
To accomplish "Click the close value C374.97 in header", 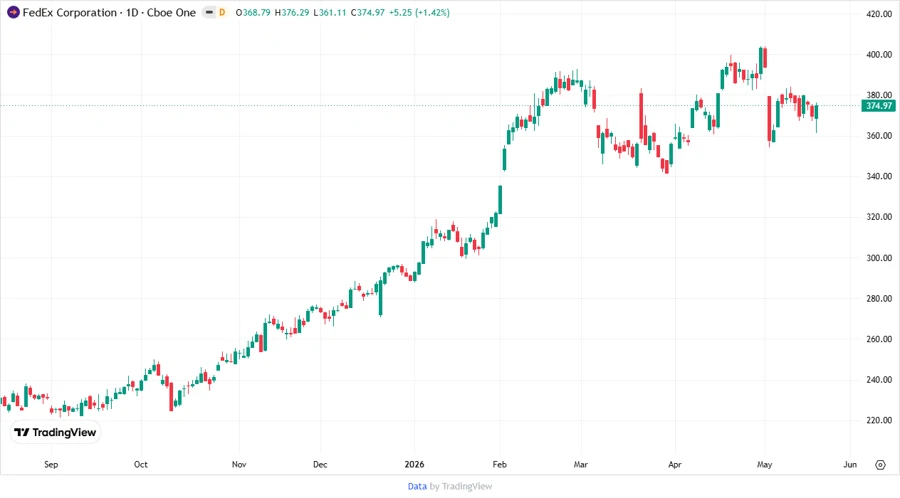I will 368,12.
